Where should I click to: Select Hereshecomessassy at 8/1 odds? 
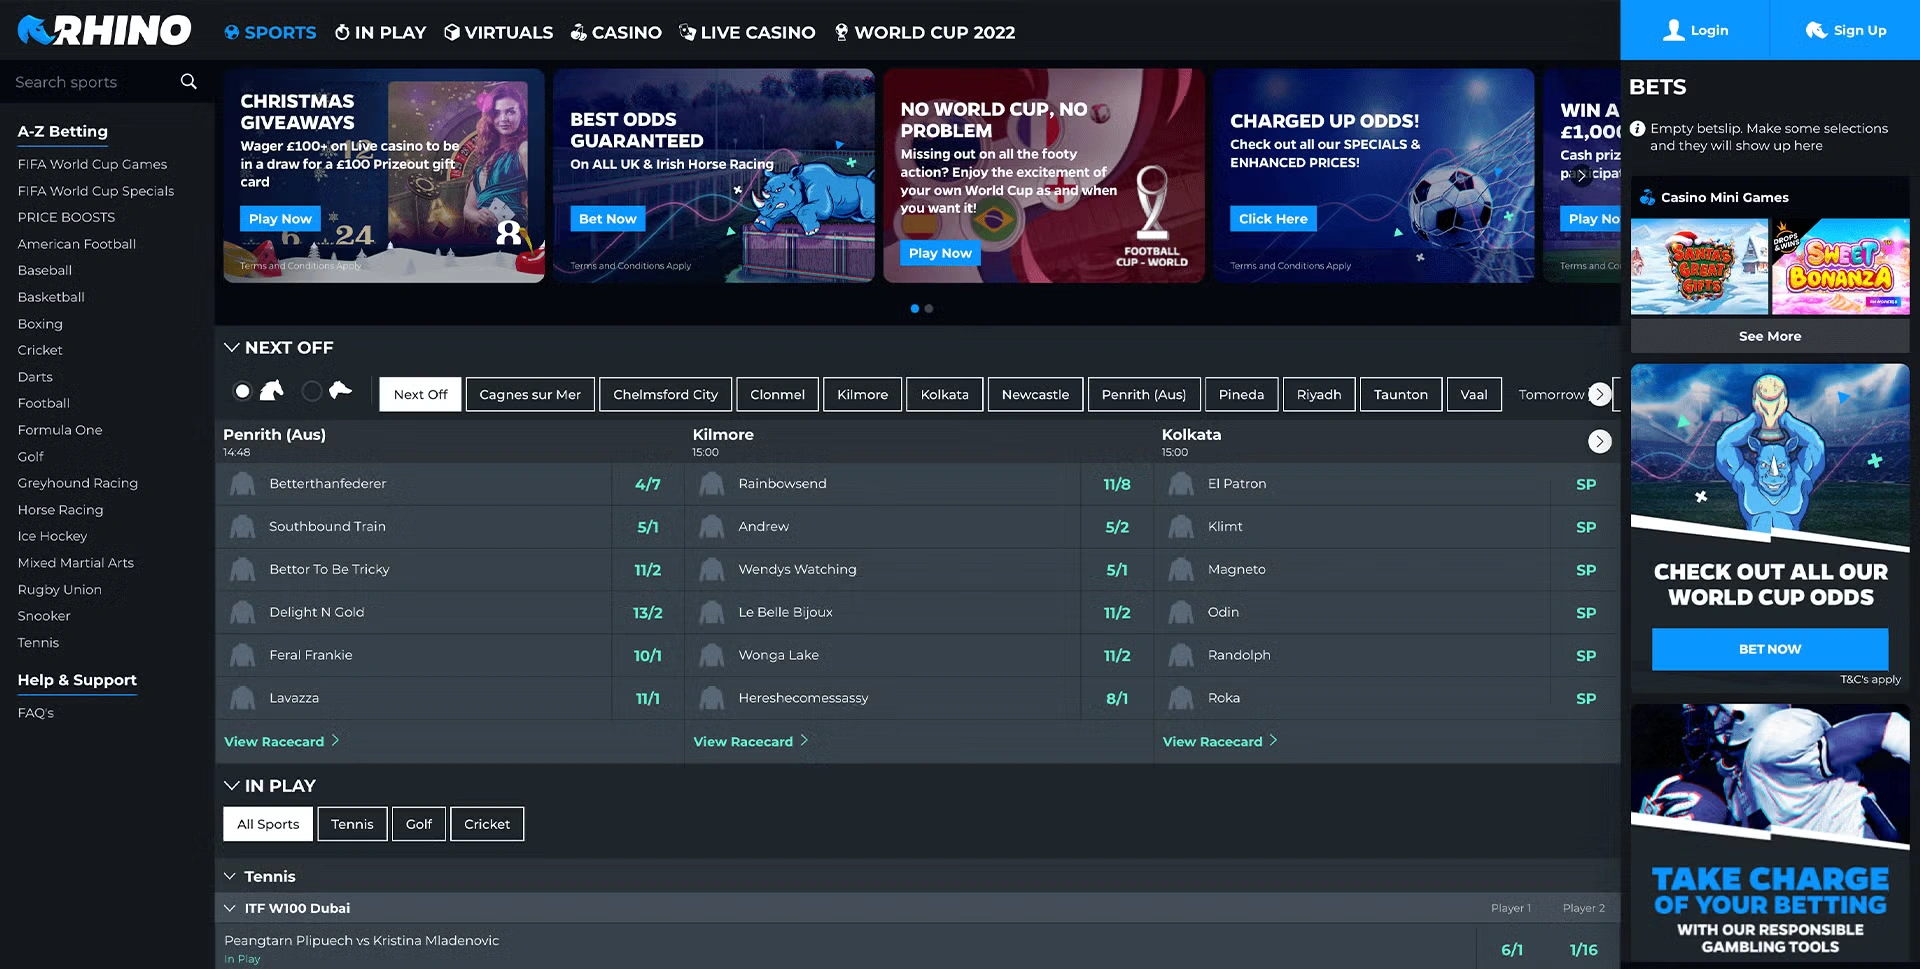click(x=1117, y=699)
